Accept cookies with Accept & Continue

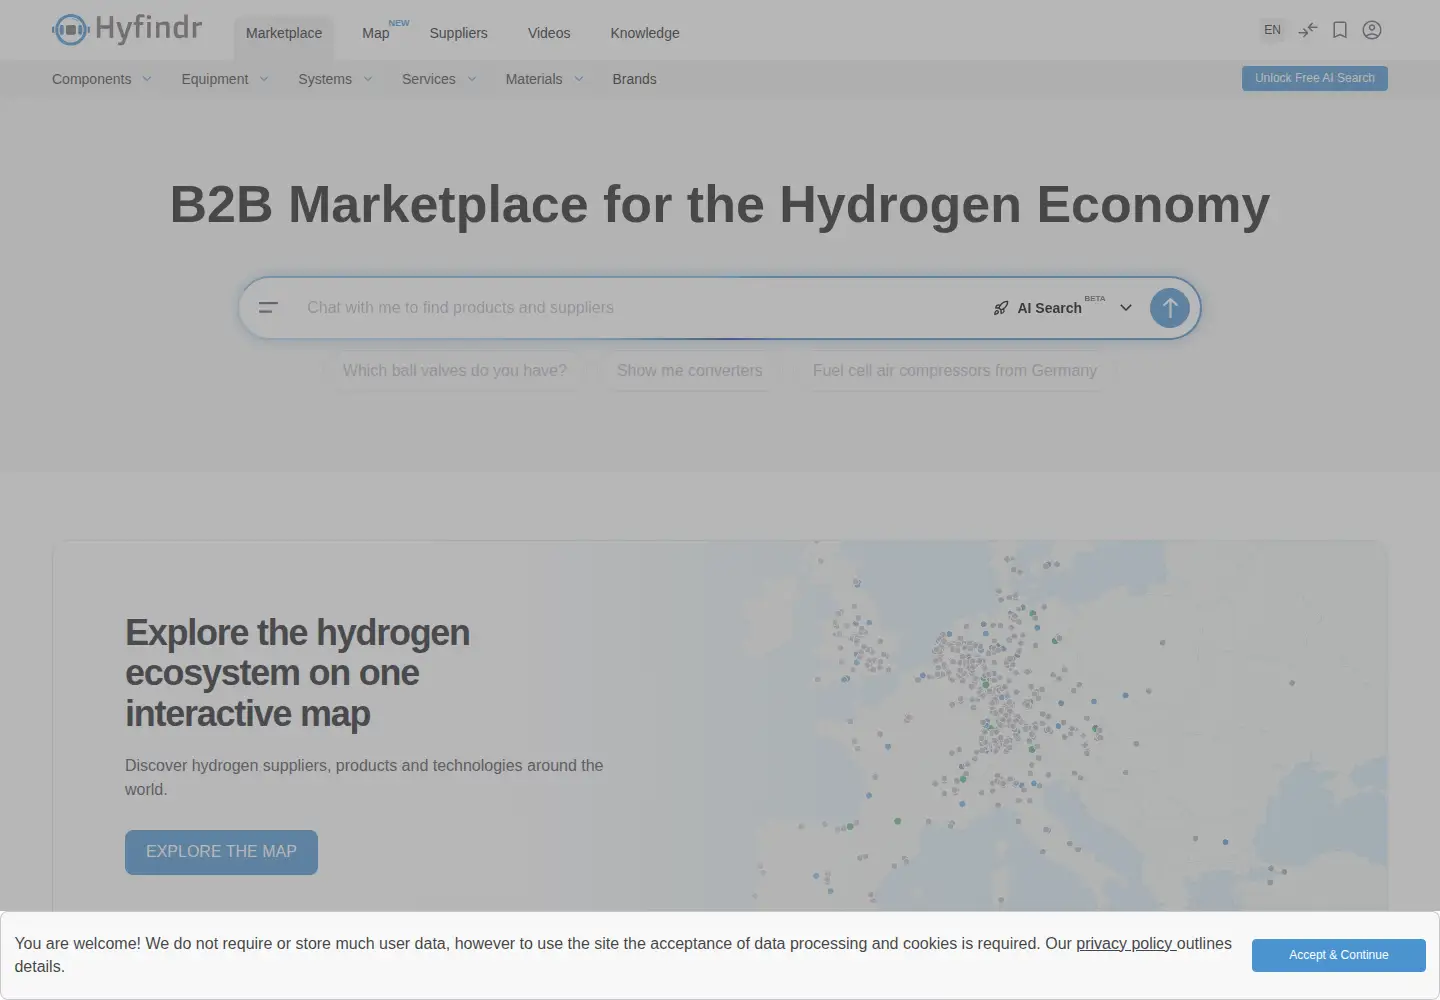pos(1339,955)
